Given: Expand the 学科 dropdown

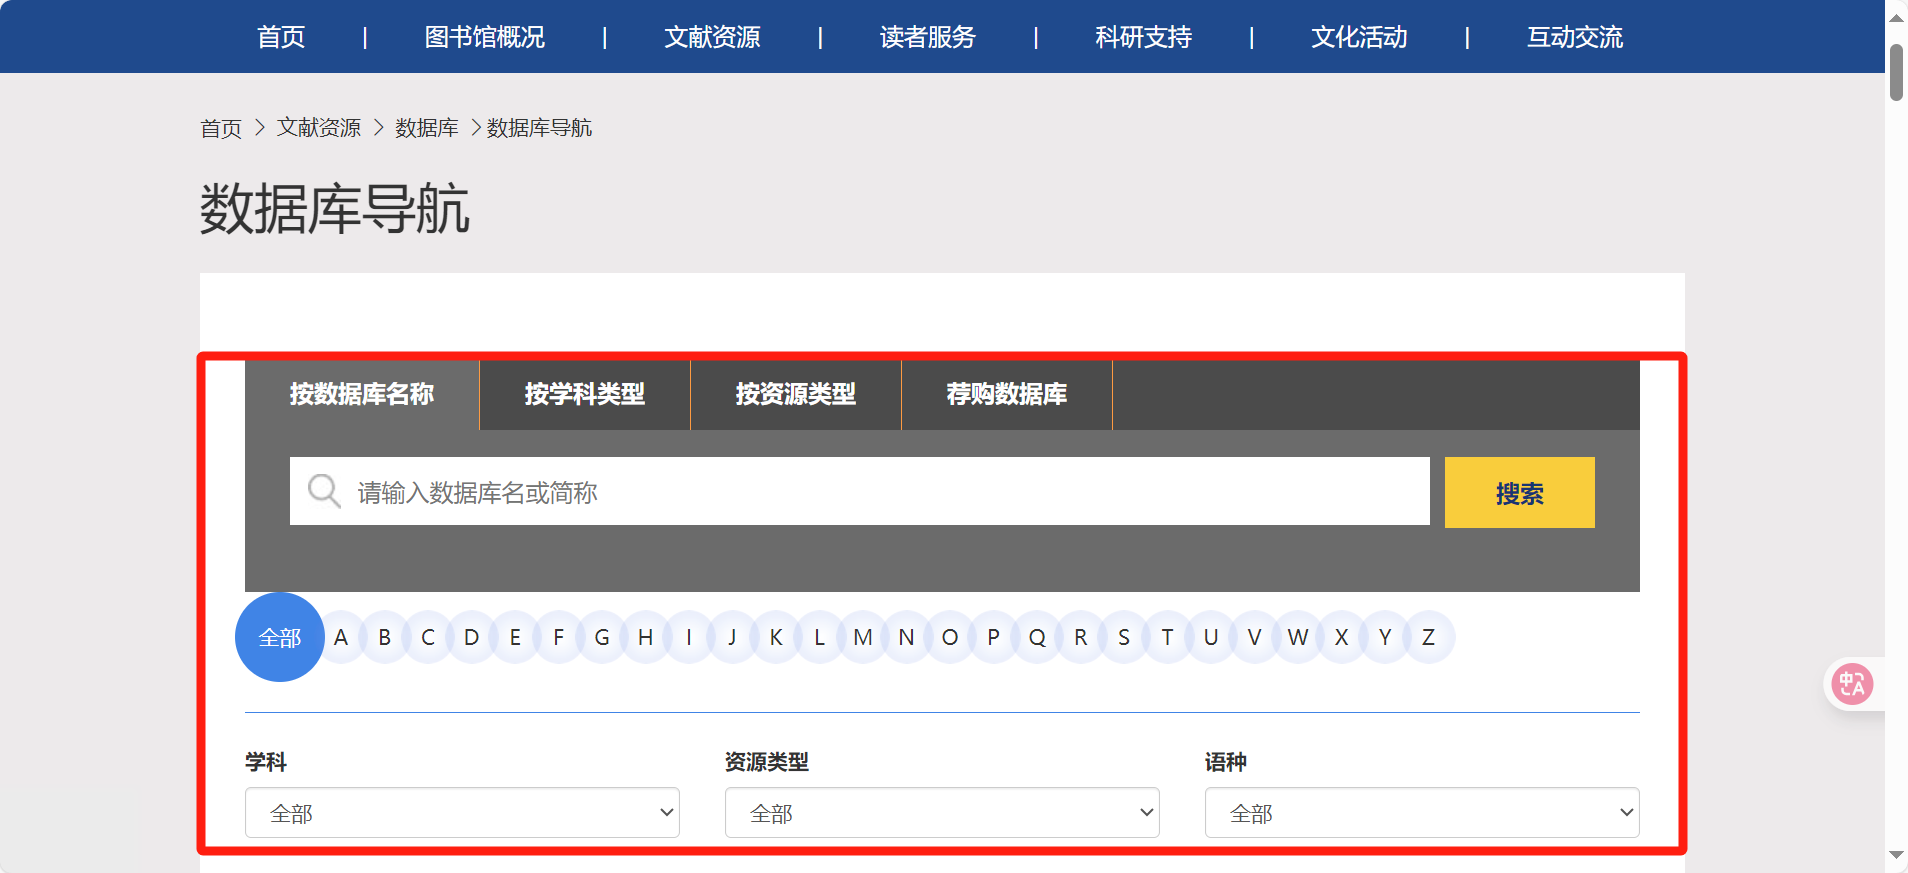Looking at the screenshot, I should tap(462, 813).
